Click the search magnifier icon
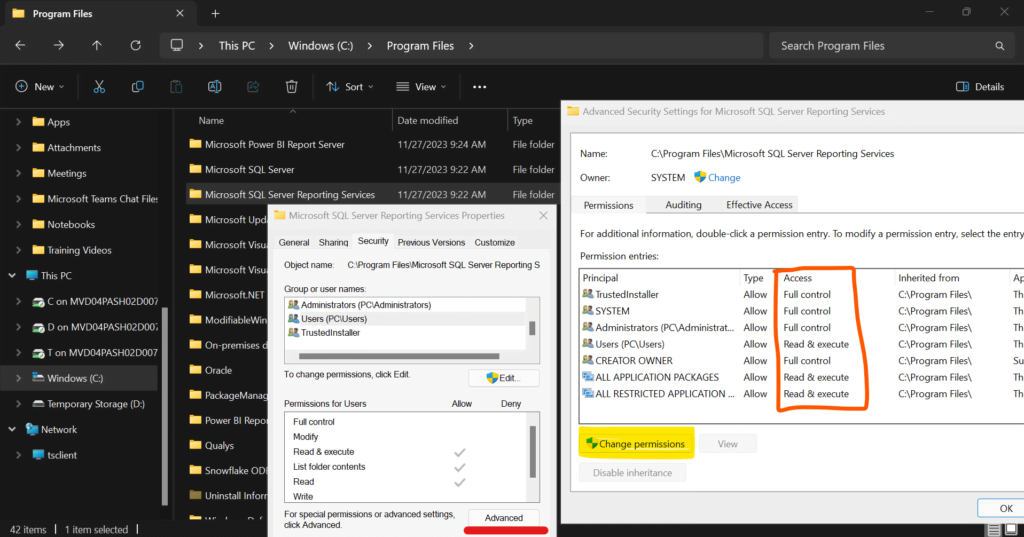The height and width of the screenshot is (537, 1024). click(x=999, y=46)
